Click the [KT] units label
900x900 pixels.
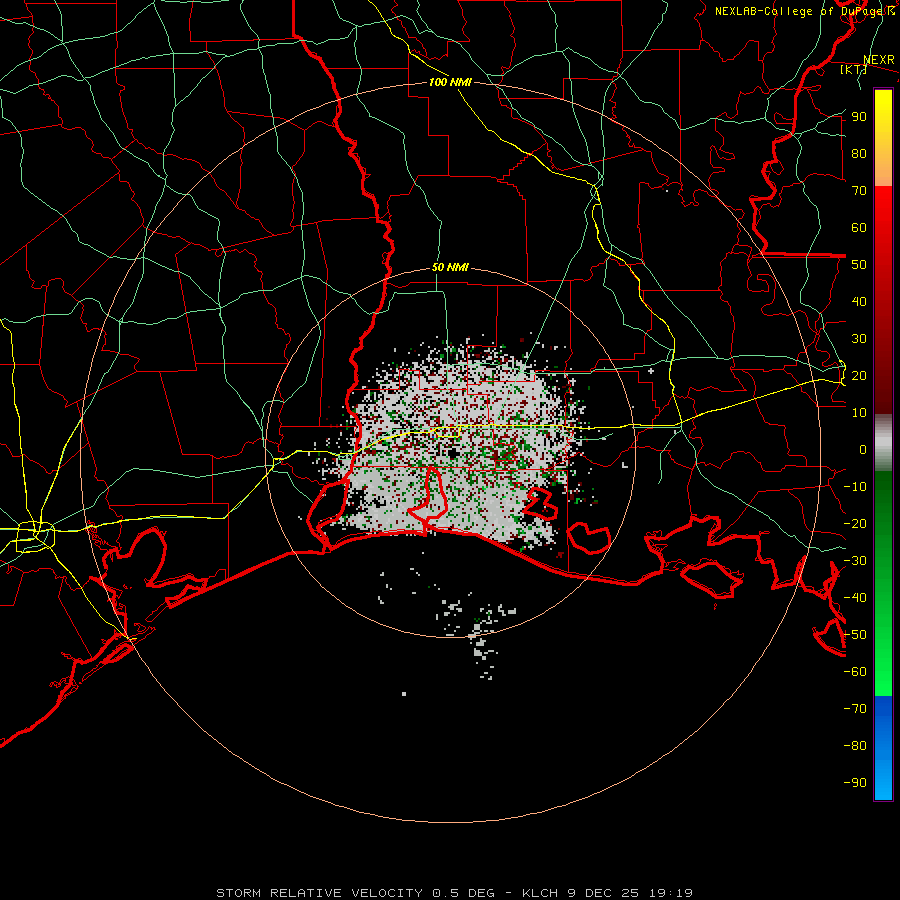[x=853, y=69]
